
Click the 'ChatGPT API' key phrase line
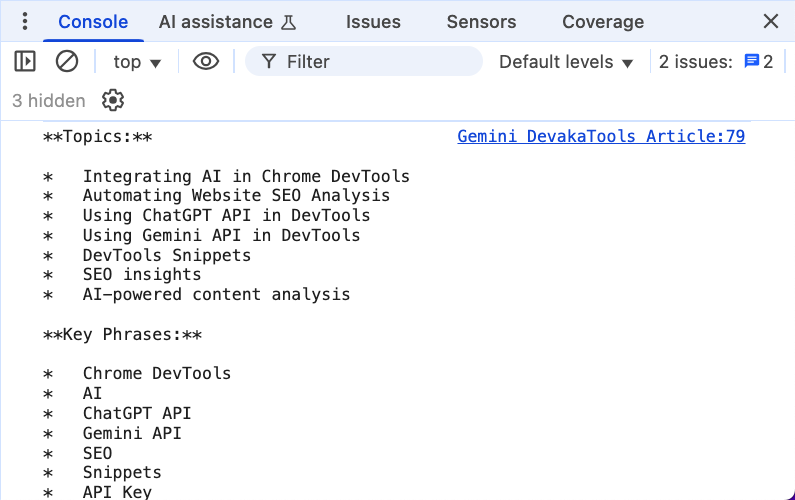[x=137, y=413]
